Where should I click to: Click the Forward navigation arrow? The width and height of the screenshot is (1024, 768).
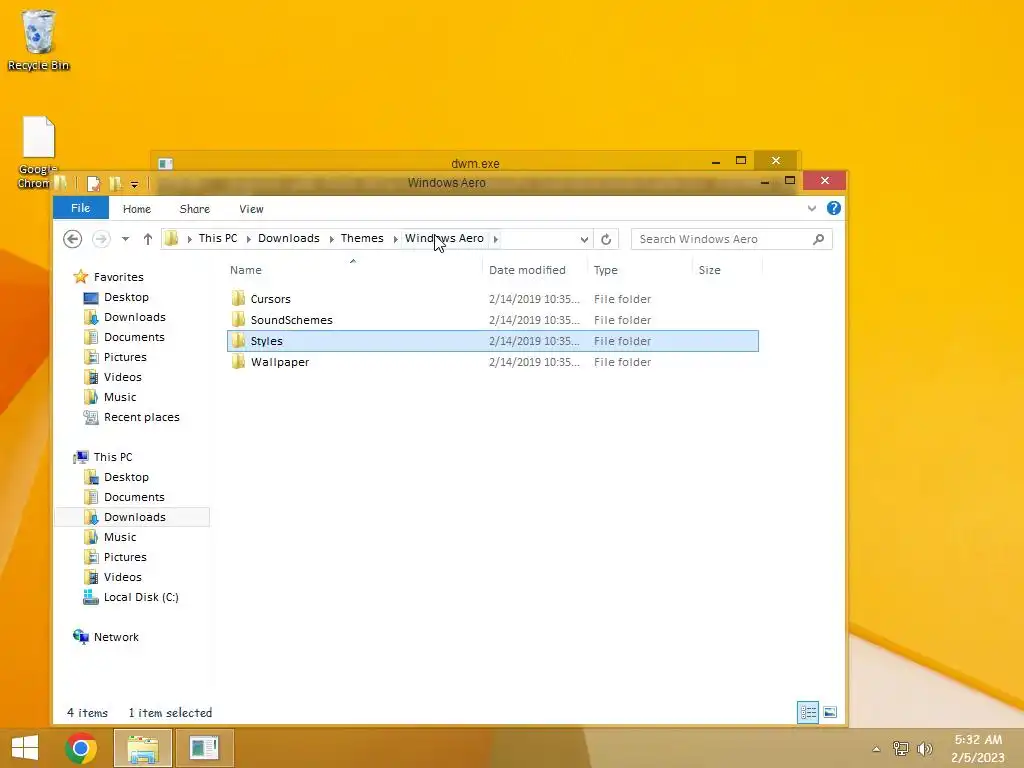click(x=101, y=239)
